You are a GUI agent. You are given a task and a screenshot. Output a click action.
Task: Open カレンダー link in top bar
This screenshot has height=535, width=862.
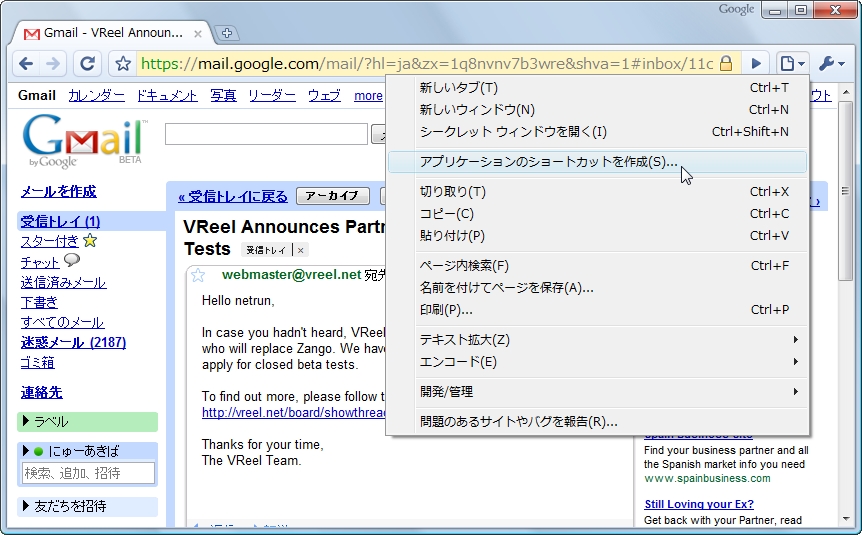[96, 96]
